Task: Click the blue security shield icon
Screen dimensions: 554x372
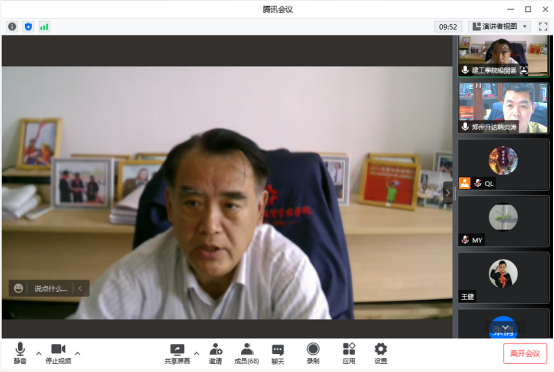Action: [28, 26]
